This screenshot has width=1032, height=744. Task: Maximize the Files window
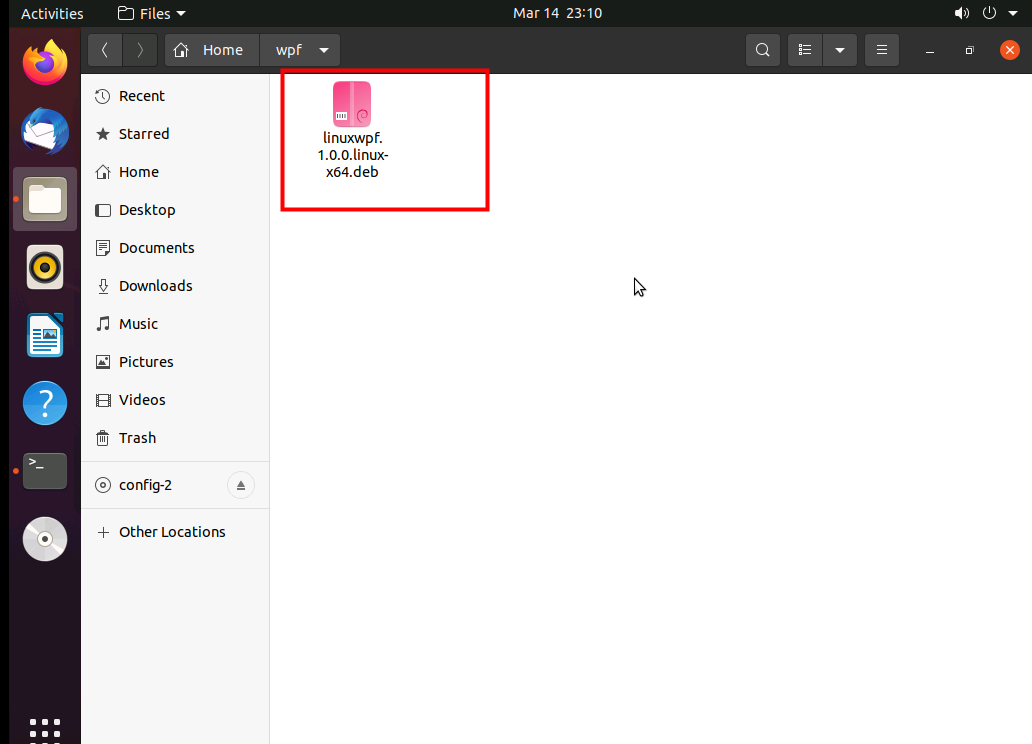coord(969,50)
